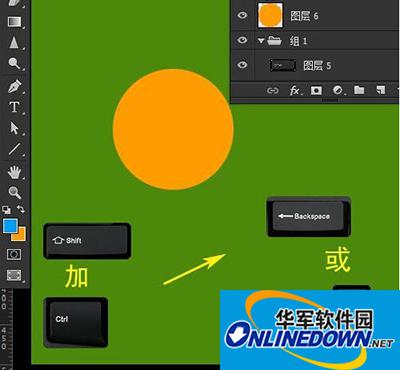
Task: Hide layer 图层 5
Action: (242, 64)
